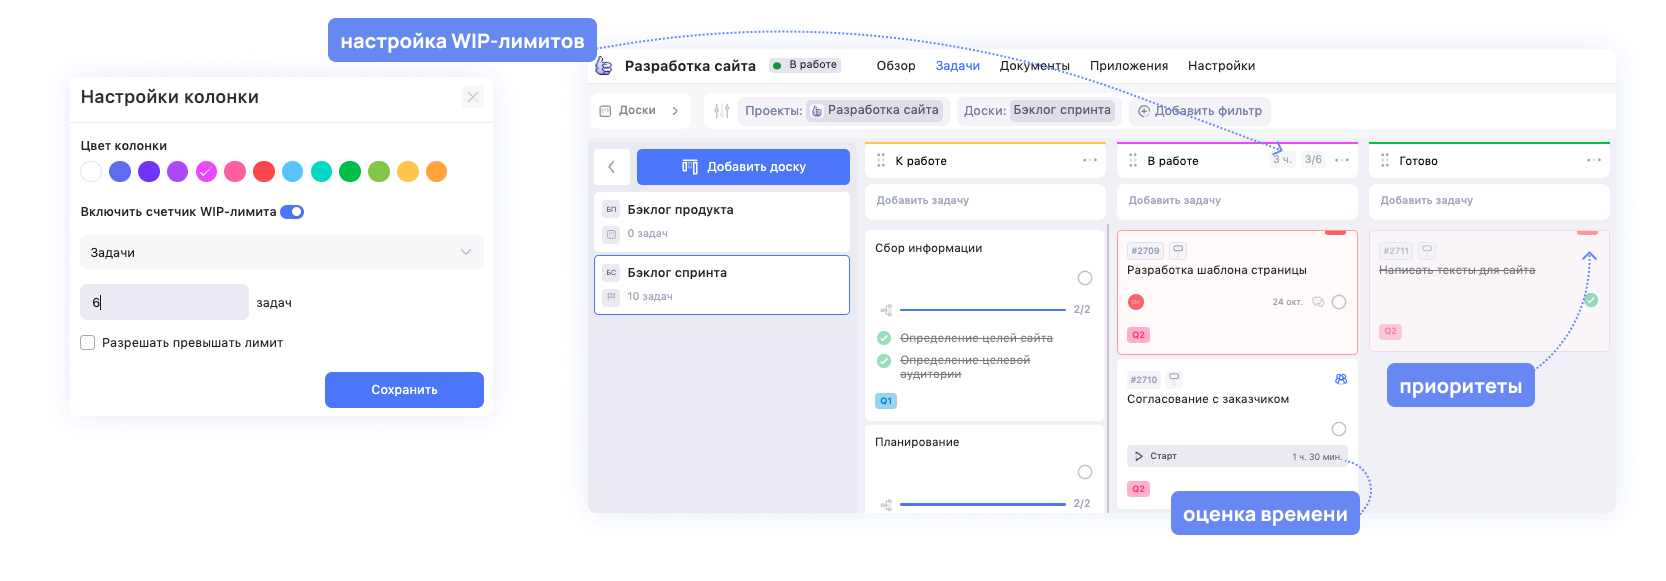Open the К работе column options menu

click(x=1090, y=161)
